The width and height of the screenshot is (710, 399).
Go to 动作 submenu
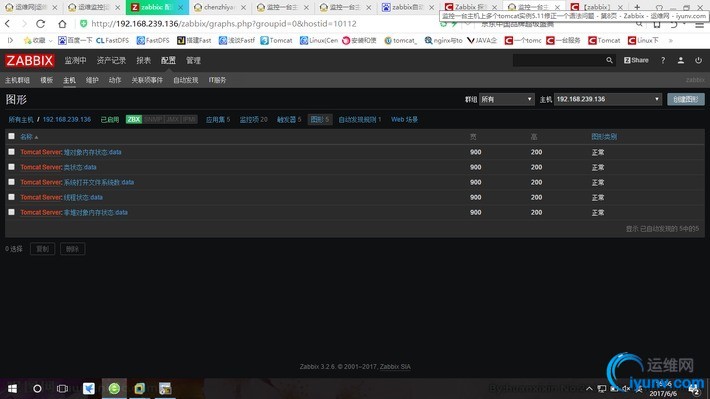tap(115, 80)
